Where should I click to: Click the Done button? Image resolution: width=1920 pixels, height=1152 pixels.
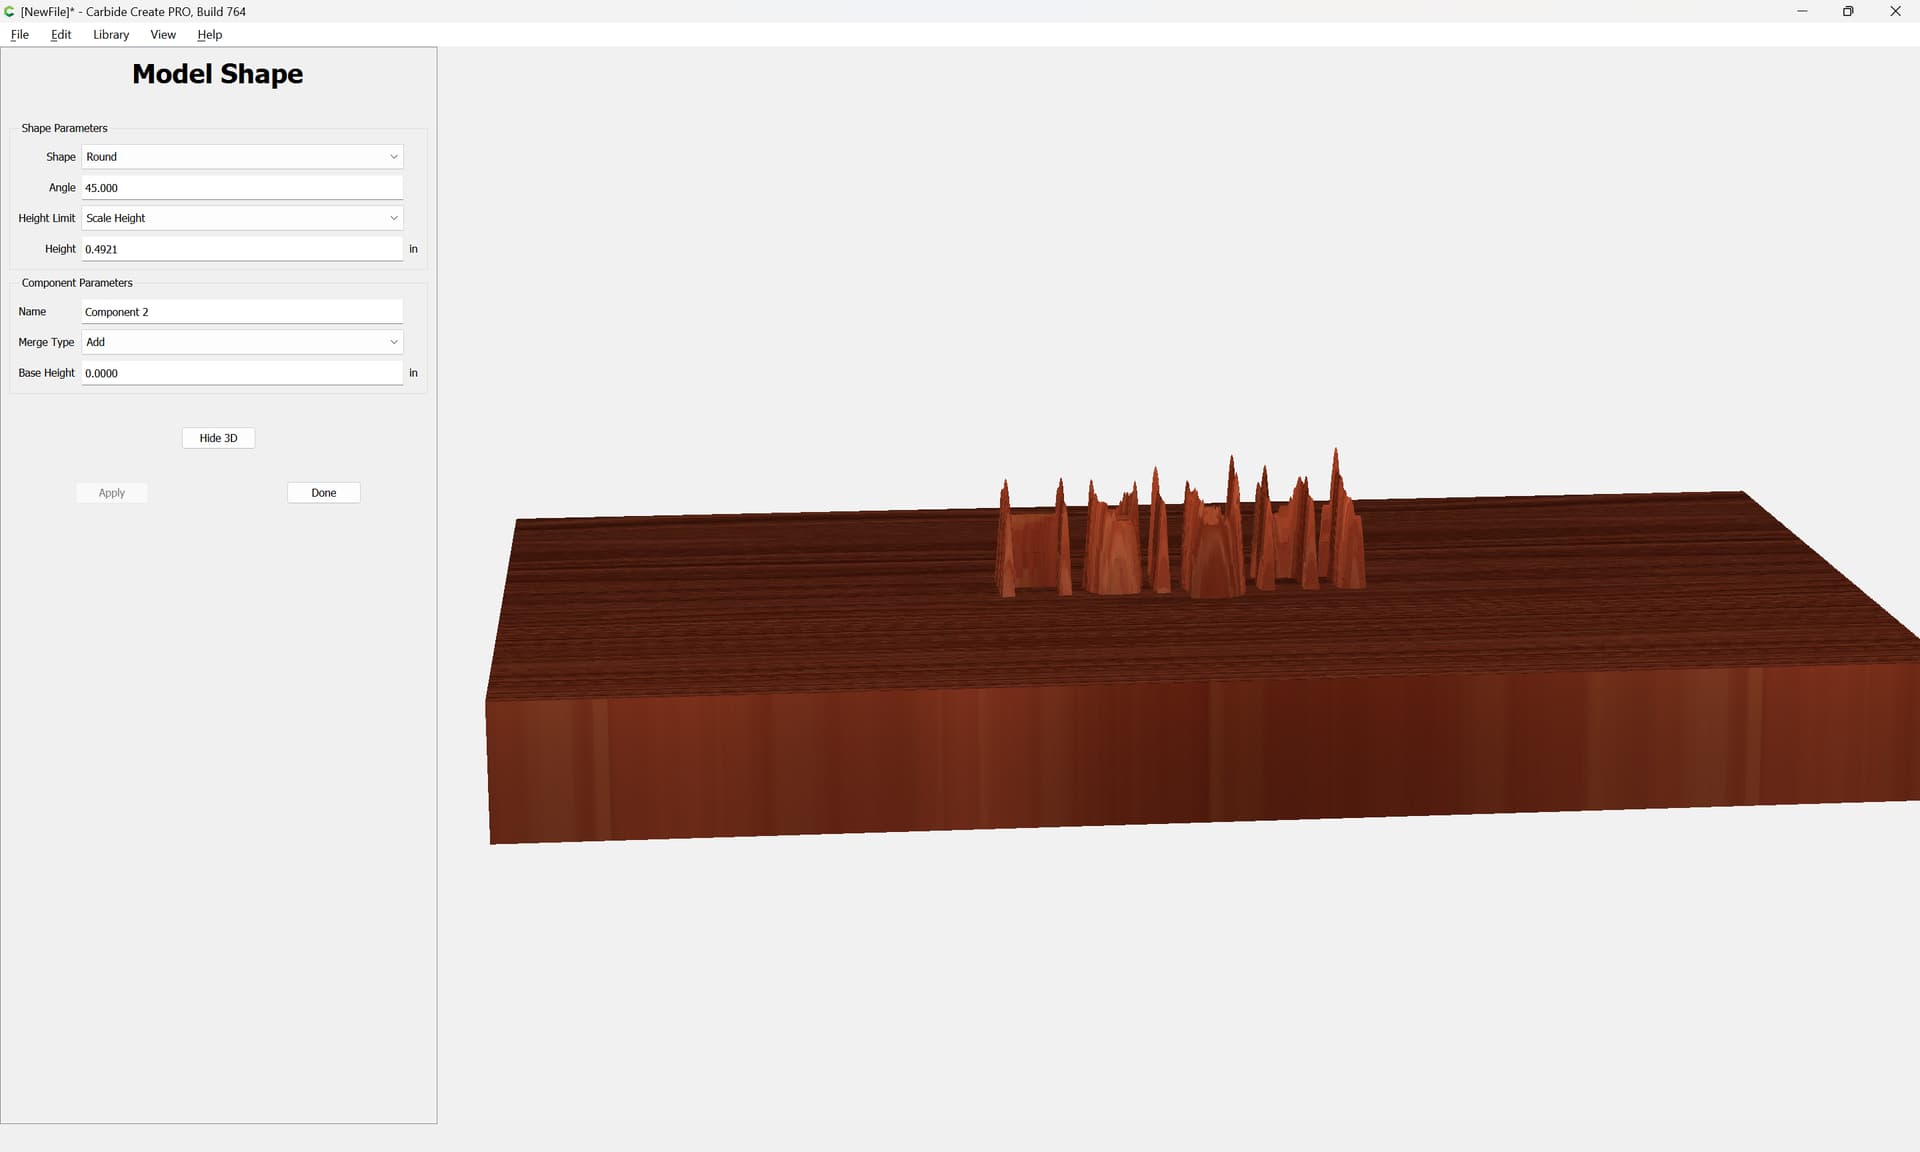coord(323,493)
